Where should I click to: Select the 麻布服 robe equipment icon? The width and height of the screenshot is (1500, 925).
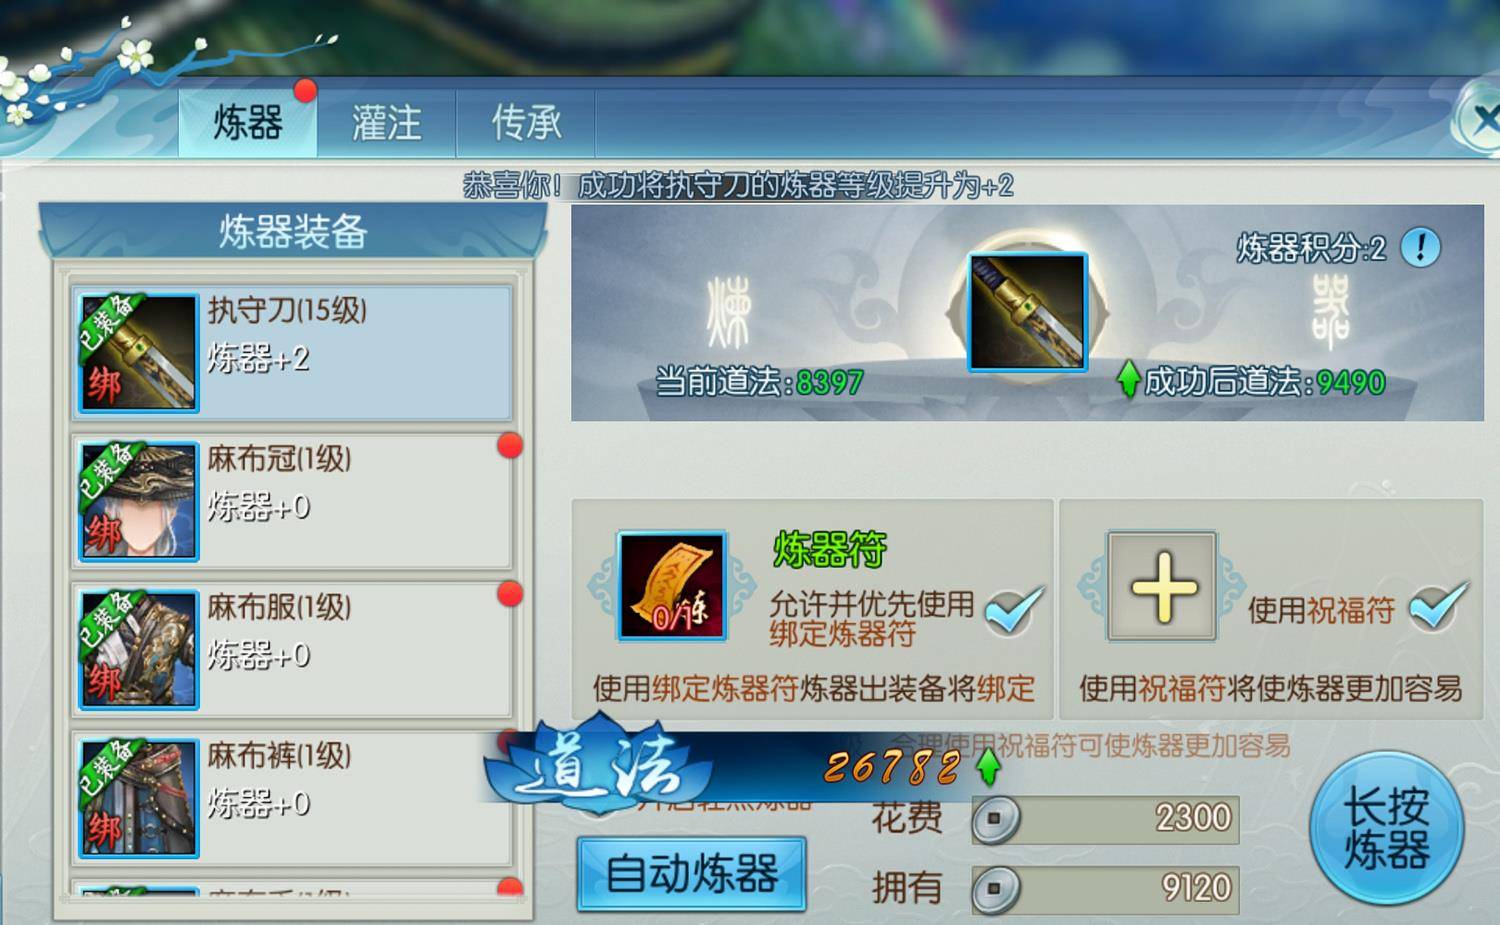tap(138, 649)
